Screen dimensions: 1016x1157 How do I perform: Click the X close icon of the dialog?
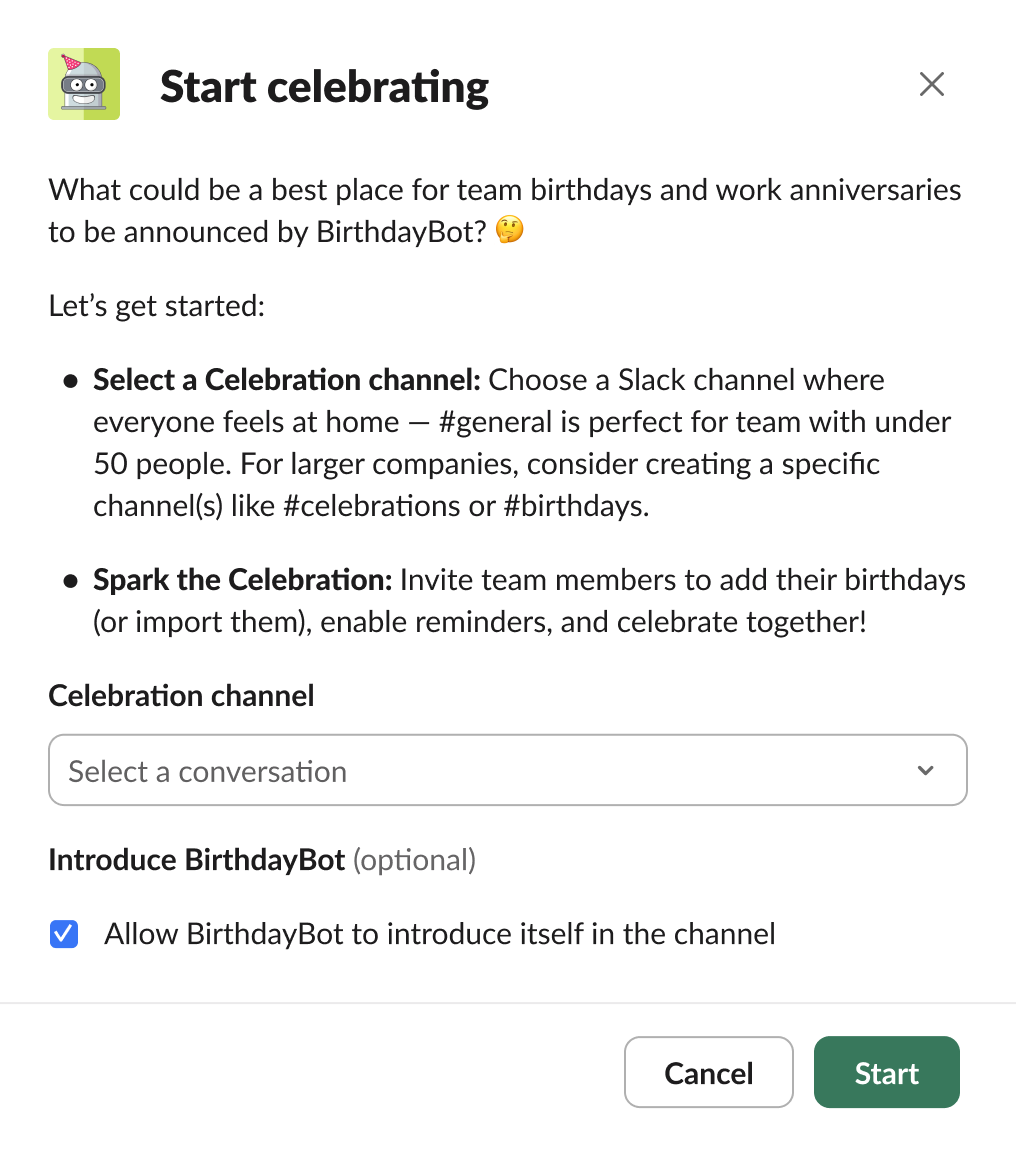(x=932, y=84)
